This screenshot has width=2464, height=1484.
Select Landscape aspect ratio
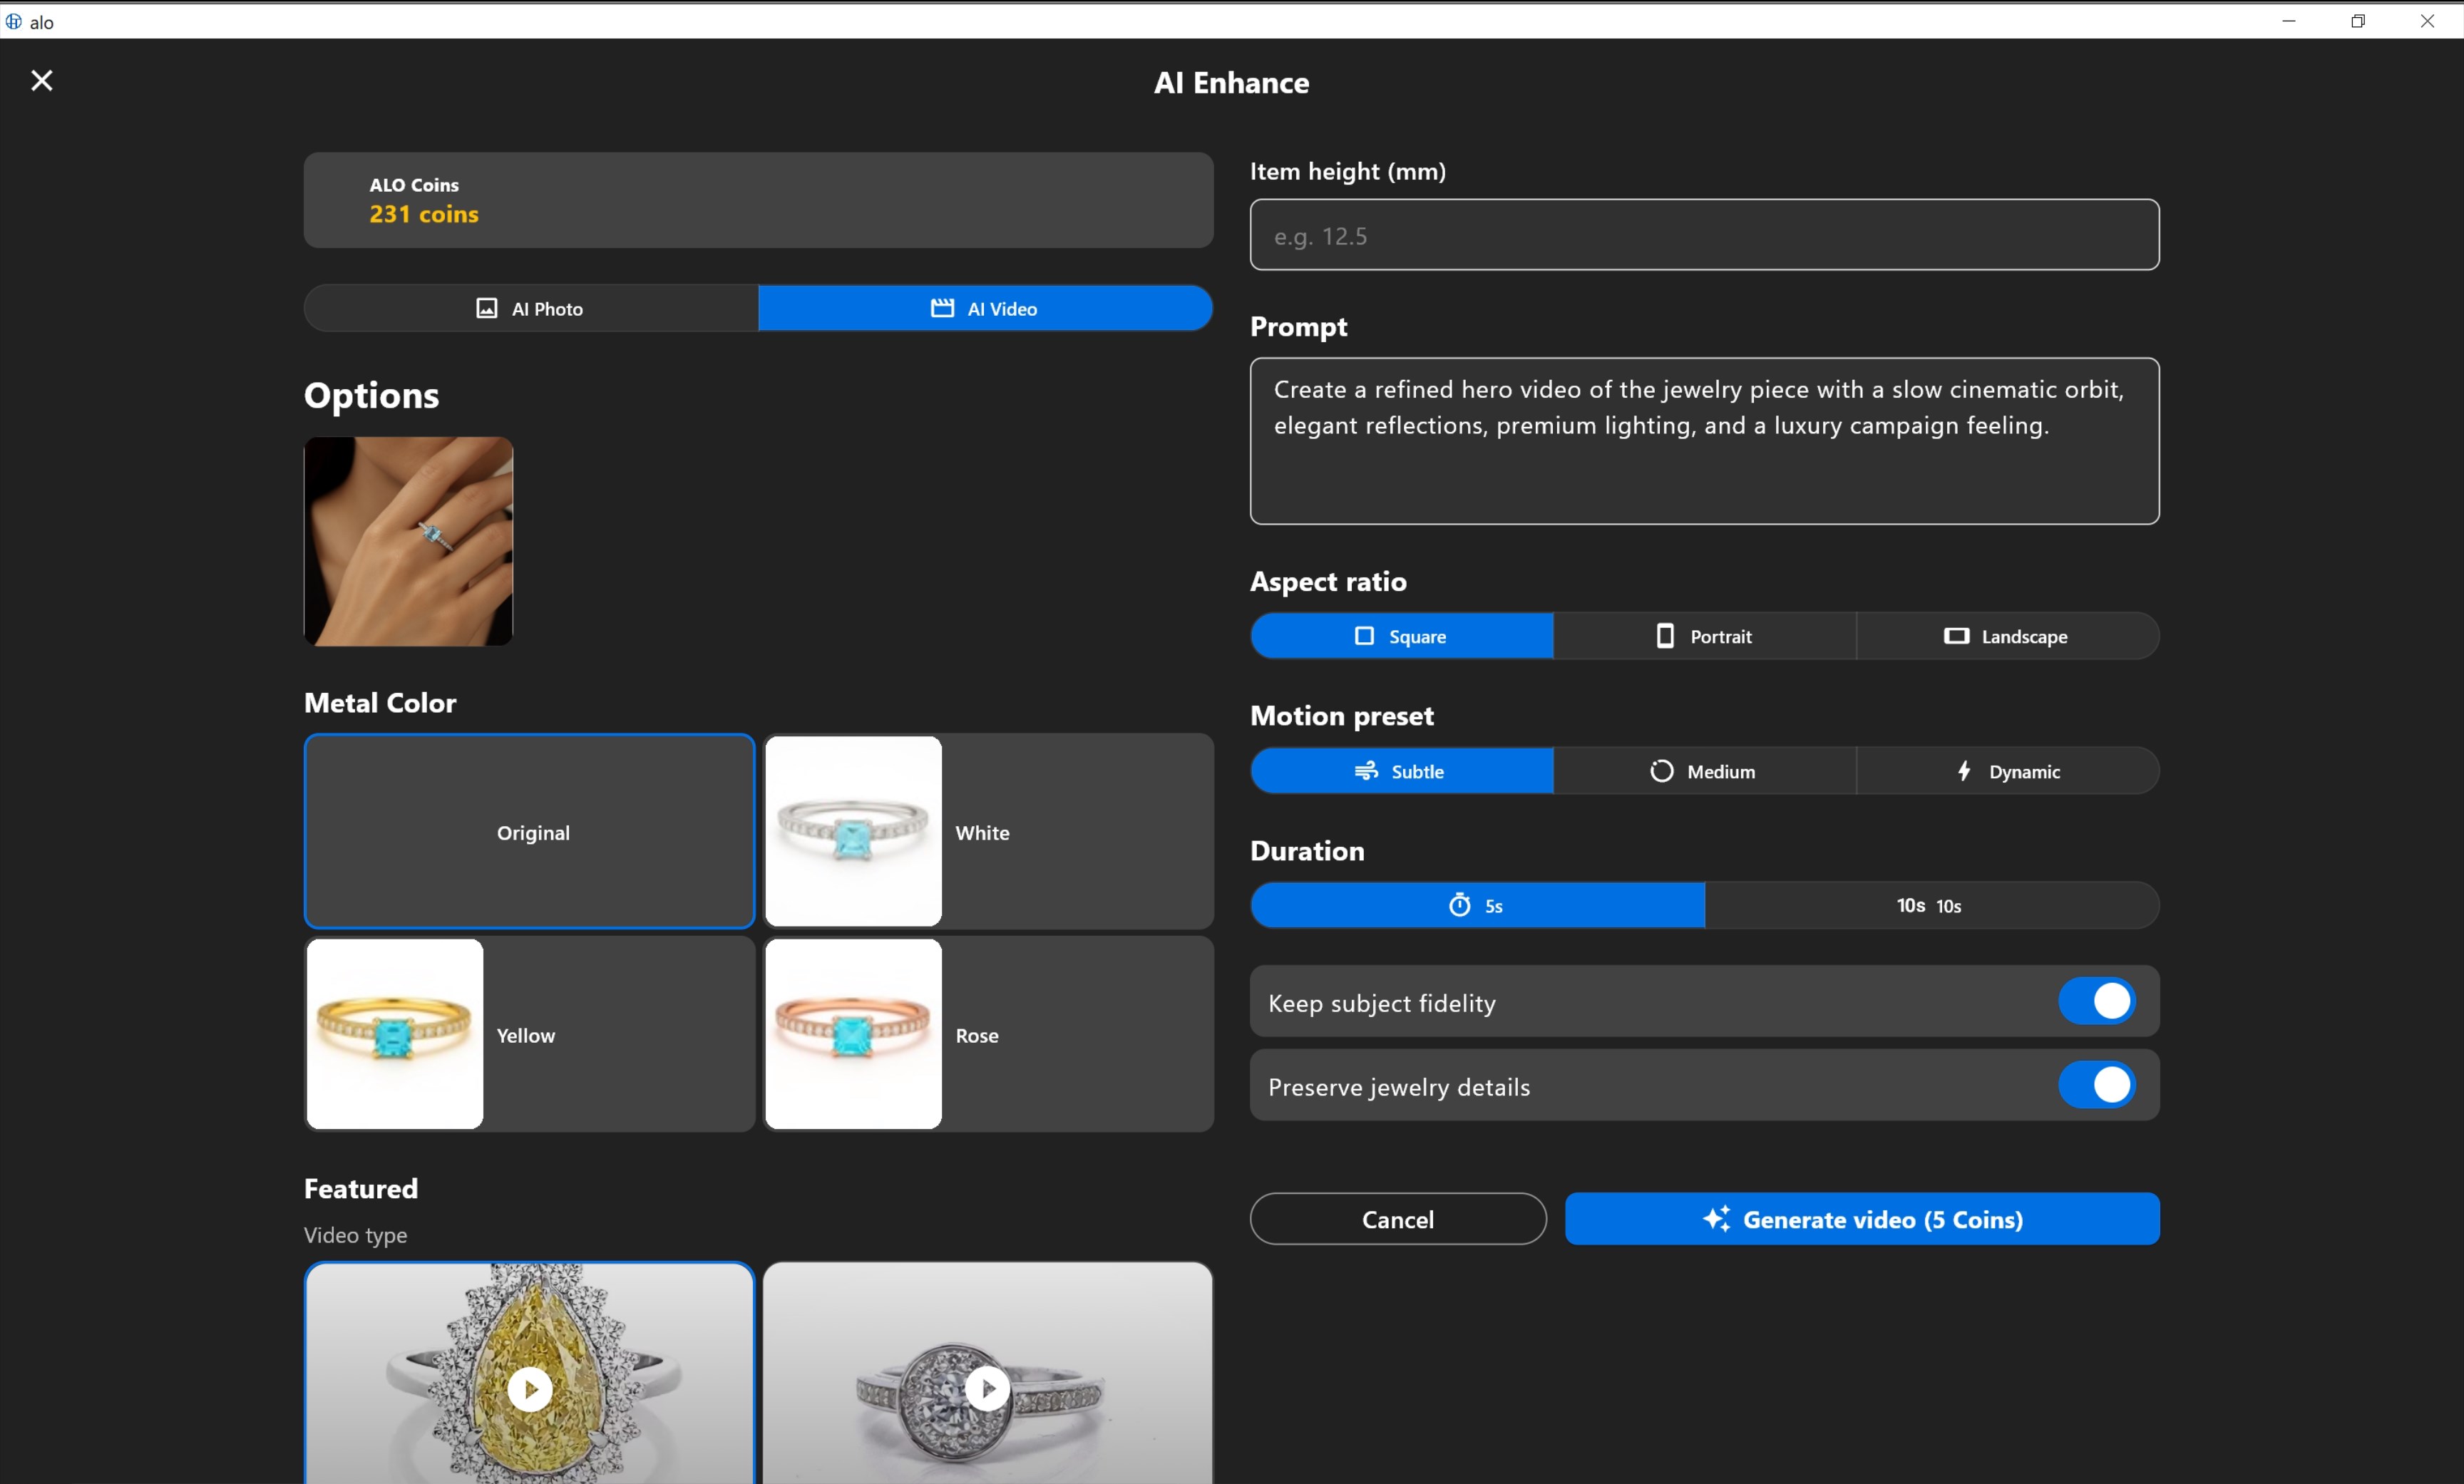(2007, 636)
